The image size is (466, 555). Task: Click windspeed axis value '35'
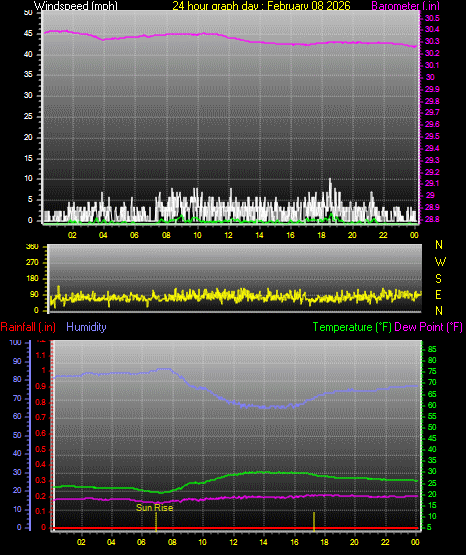click(28, 75)
